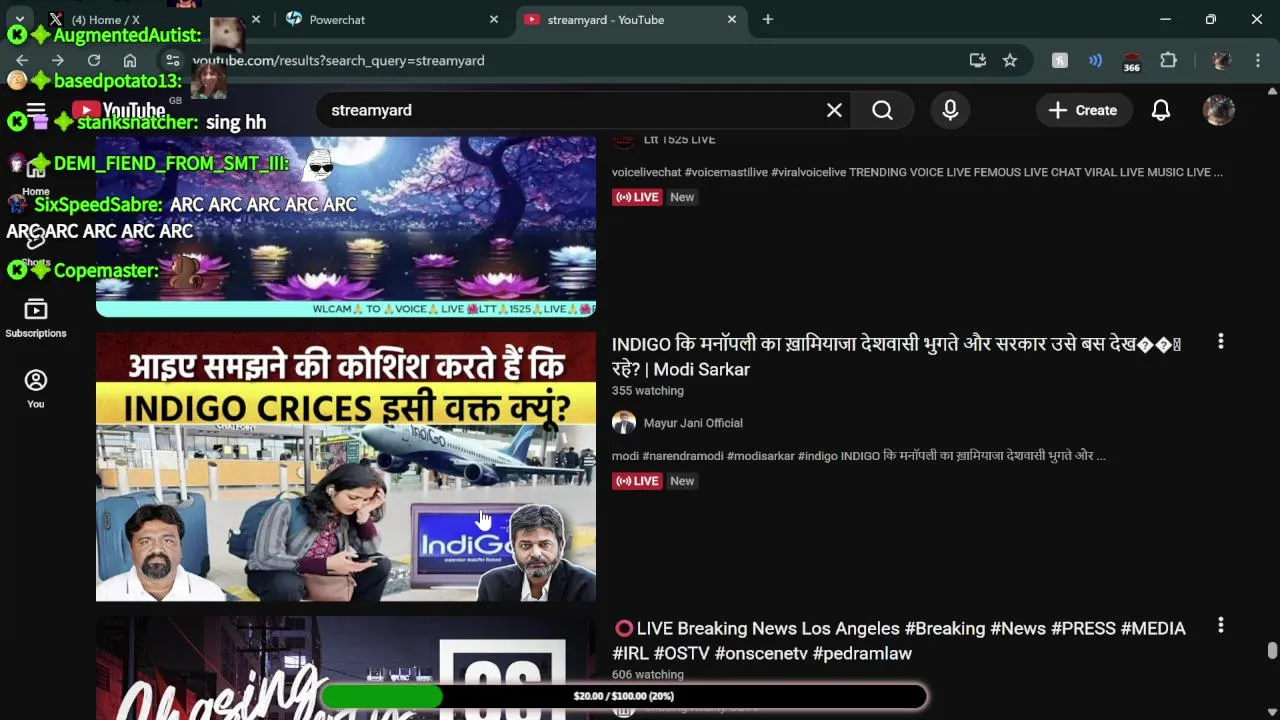This screenshot has height=720, width=1280.
Task: Click the LIVE badge under voicelivechat description
Action: 638,197
